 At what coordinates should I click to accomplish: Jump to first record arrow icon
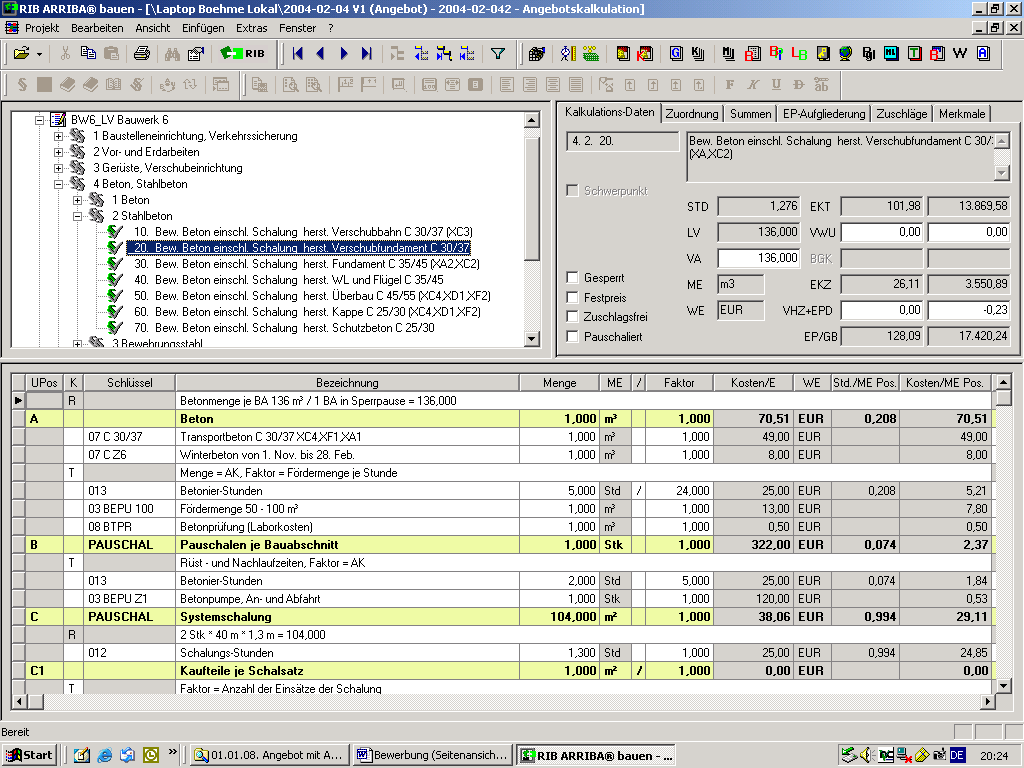pyautogui.click(x=297, y=53)
